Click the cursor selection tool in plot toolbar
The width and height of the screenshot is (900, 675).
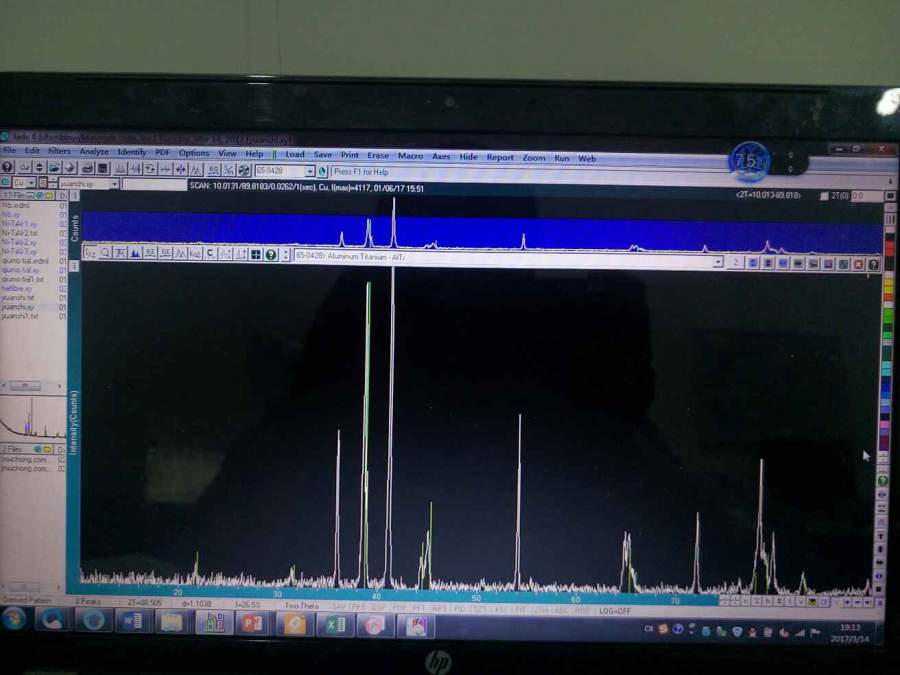pos(91,253)
